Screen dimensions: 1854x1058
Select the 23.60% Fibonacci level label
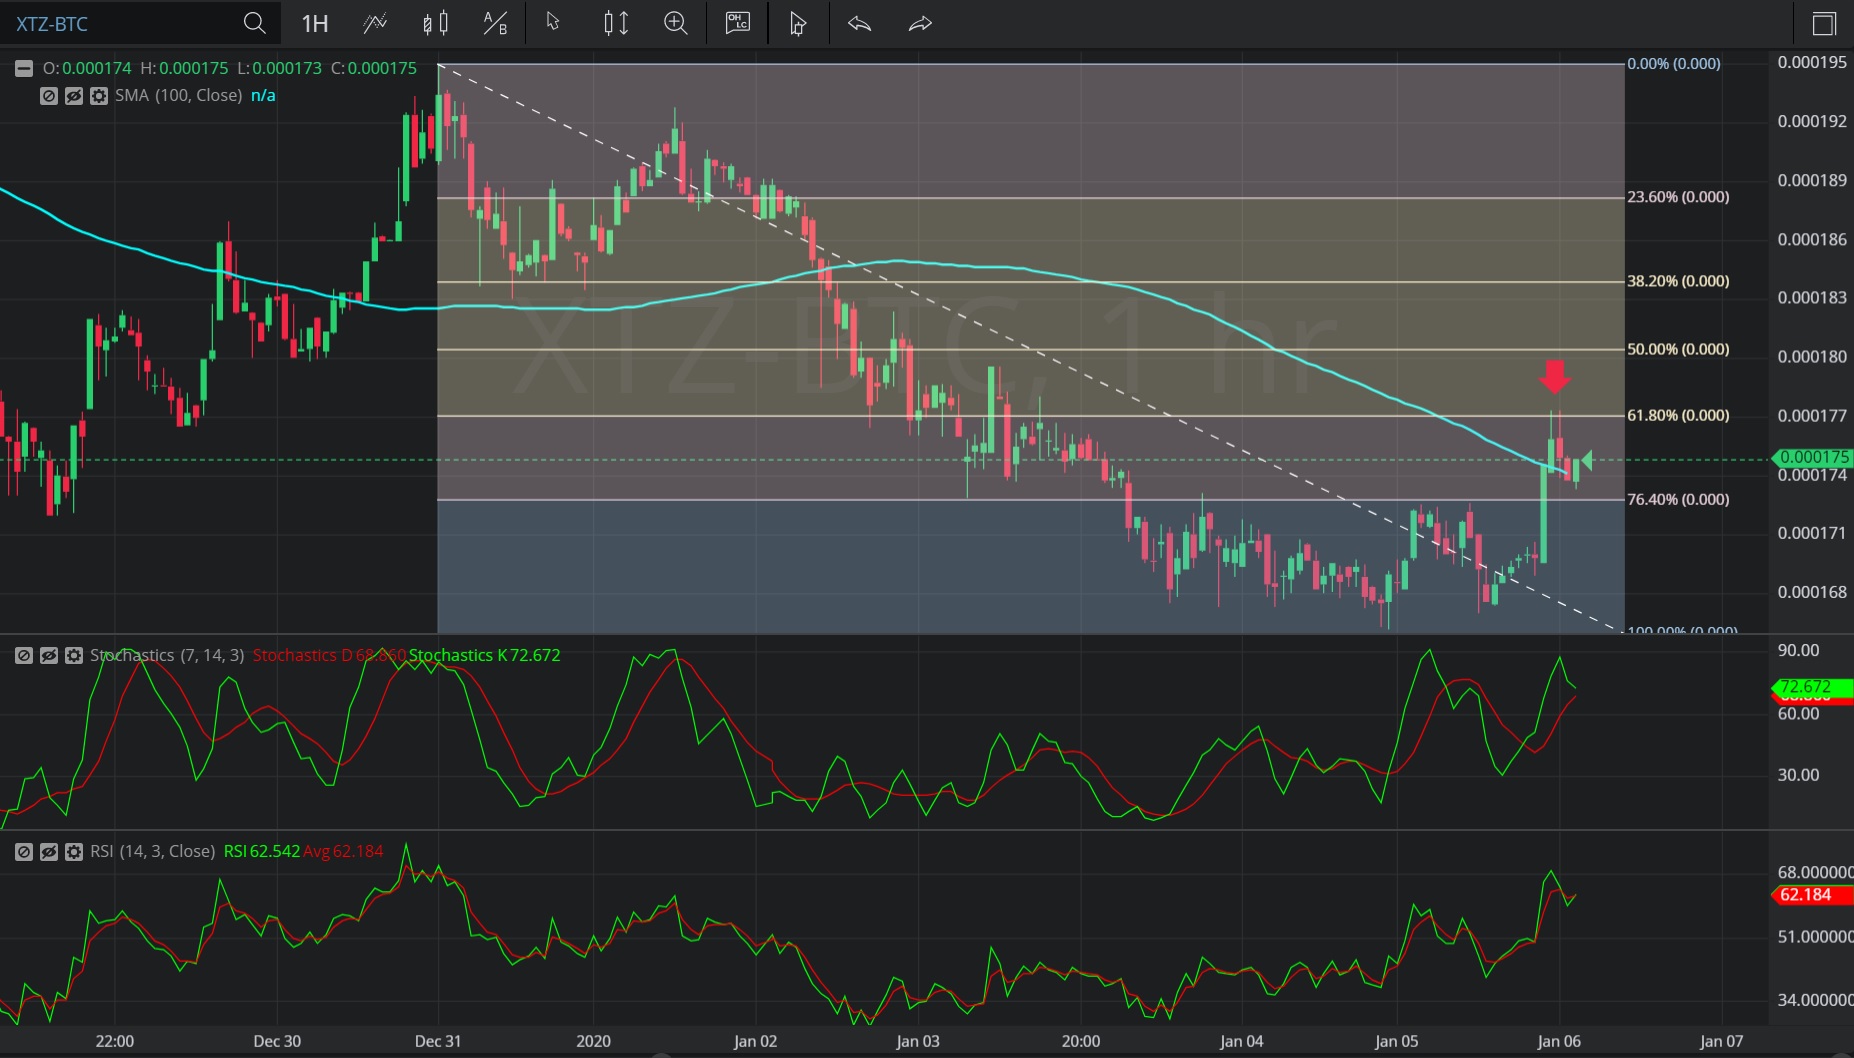[x=1678, y=197]
